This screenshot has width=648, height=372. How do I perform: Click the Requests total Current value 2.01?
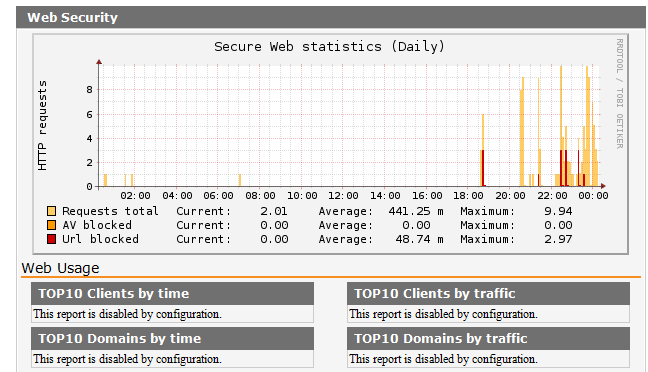(x=274, y=211)
